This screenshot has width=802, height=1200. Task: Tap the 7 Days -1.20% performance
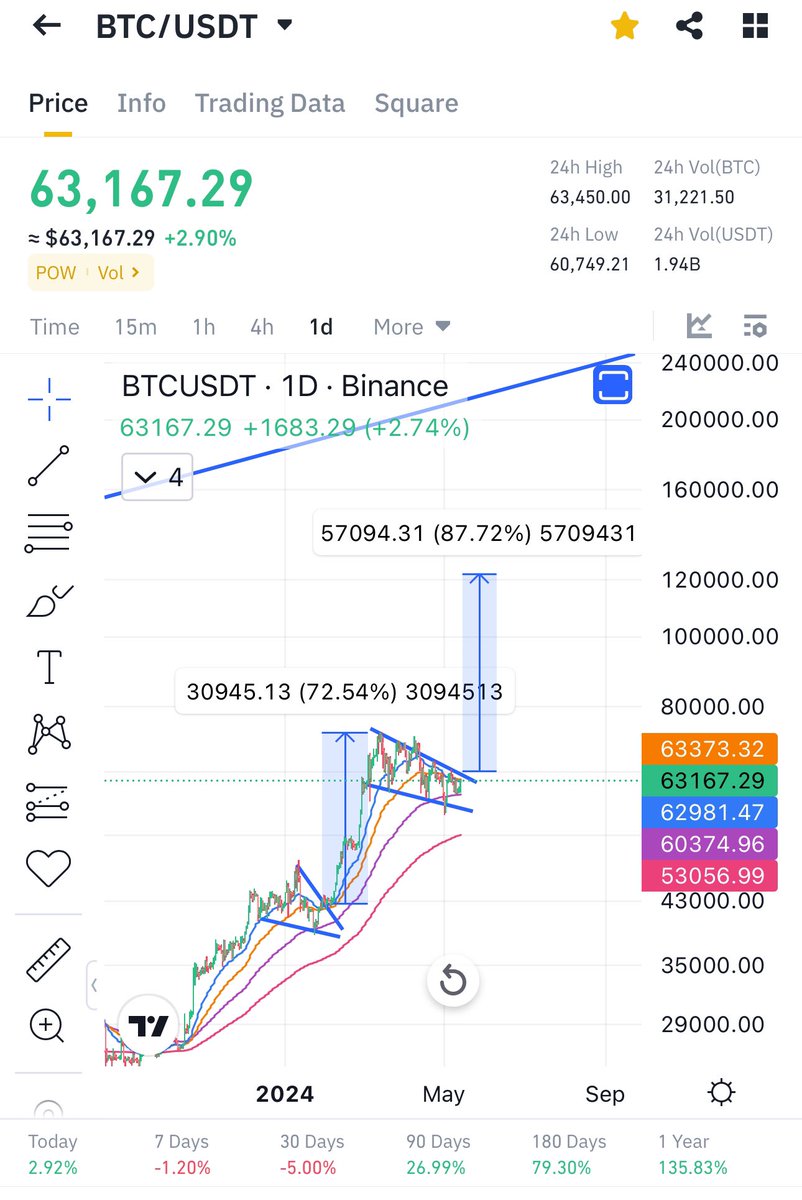click(x=182, y=1154)
